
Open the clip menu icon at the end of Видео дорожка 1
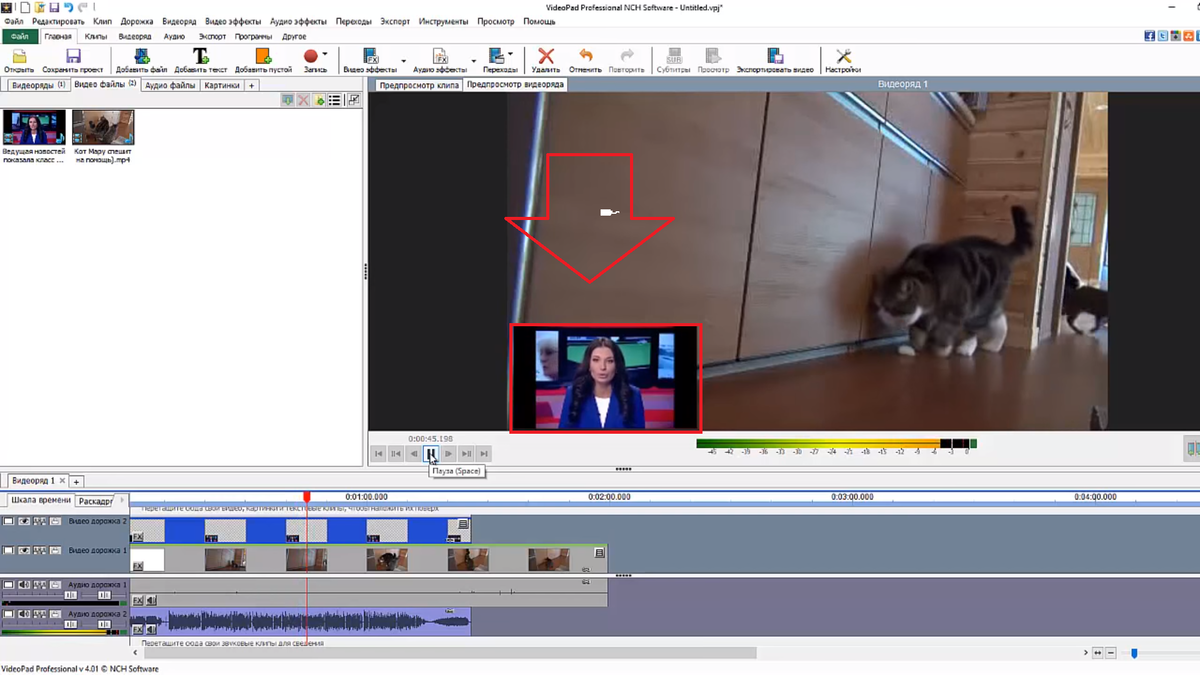600,553
